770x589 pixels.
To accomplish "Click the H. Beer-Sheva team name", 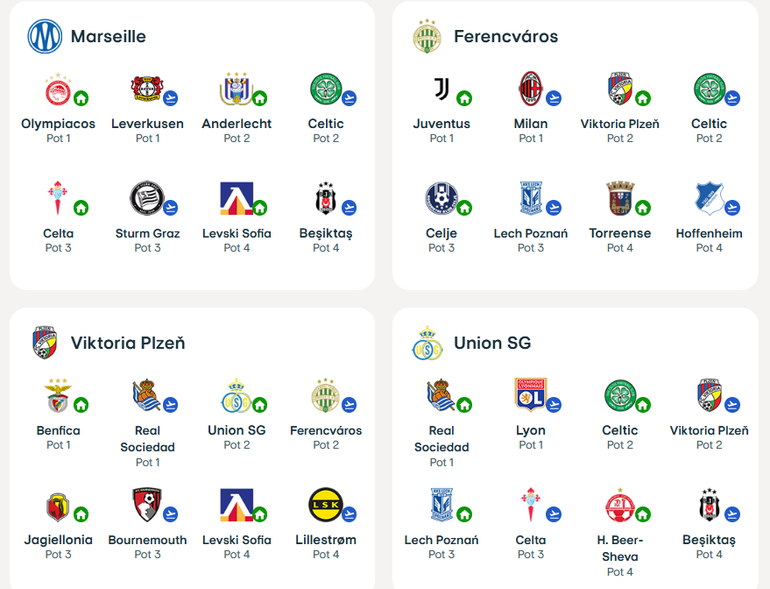I will (x=620, y=548).
